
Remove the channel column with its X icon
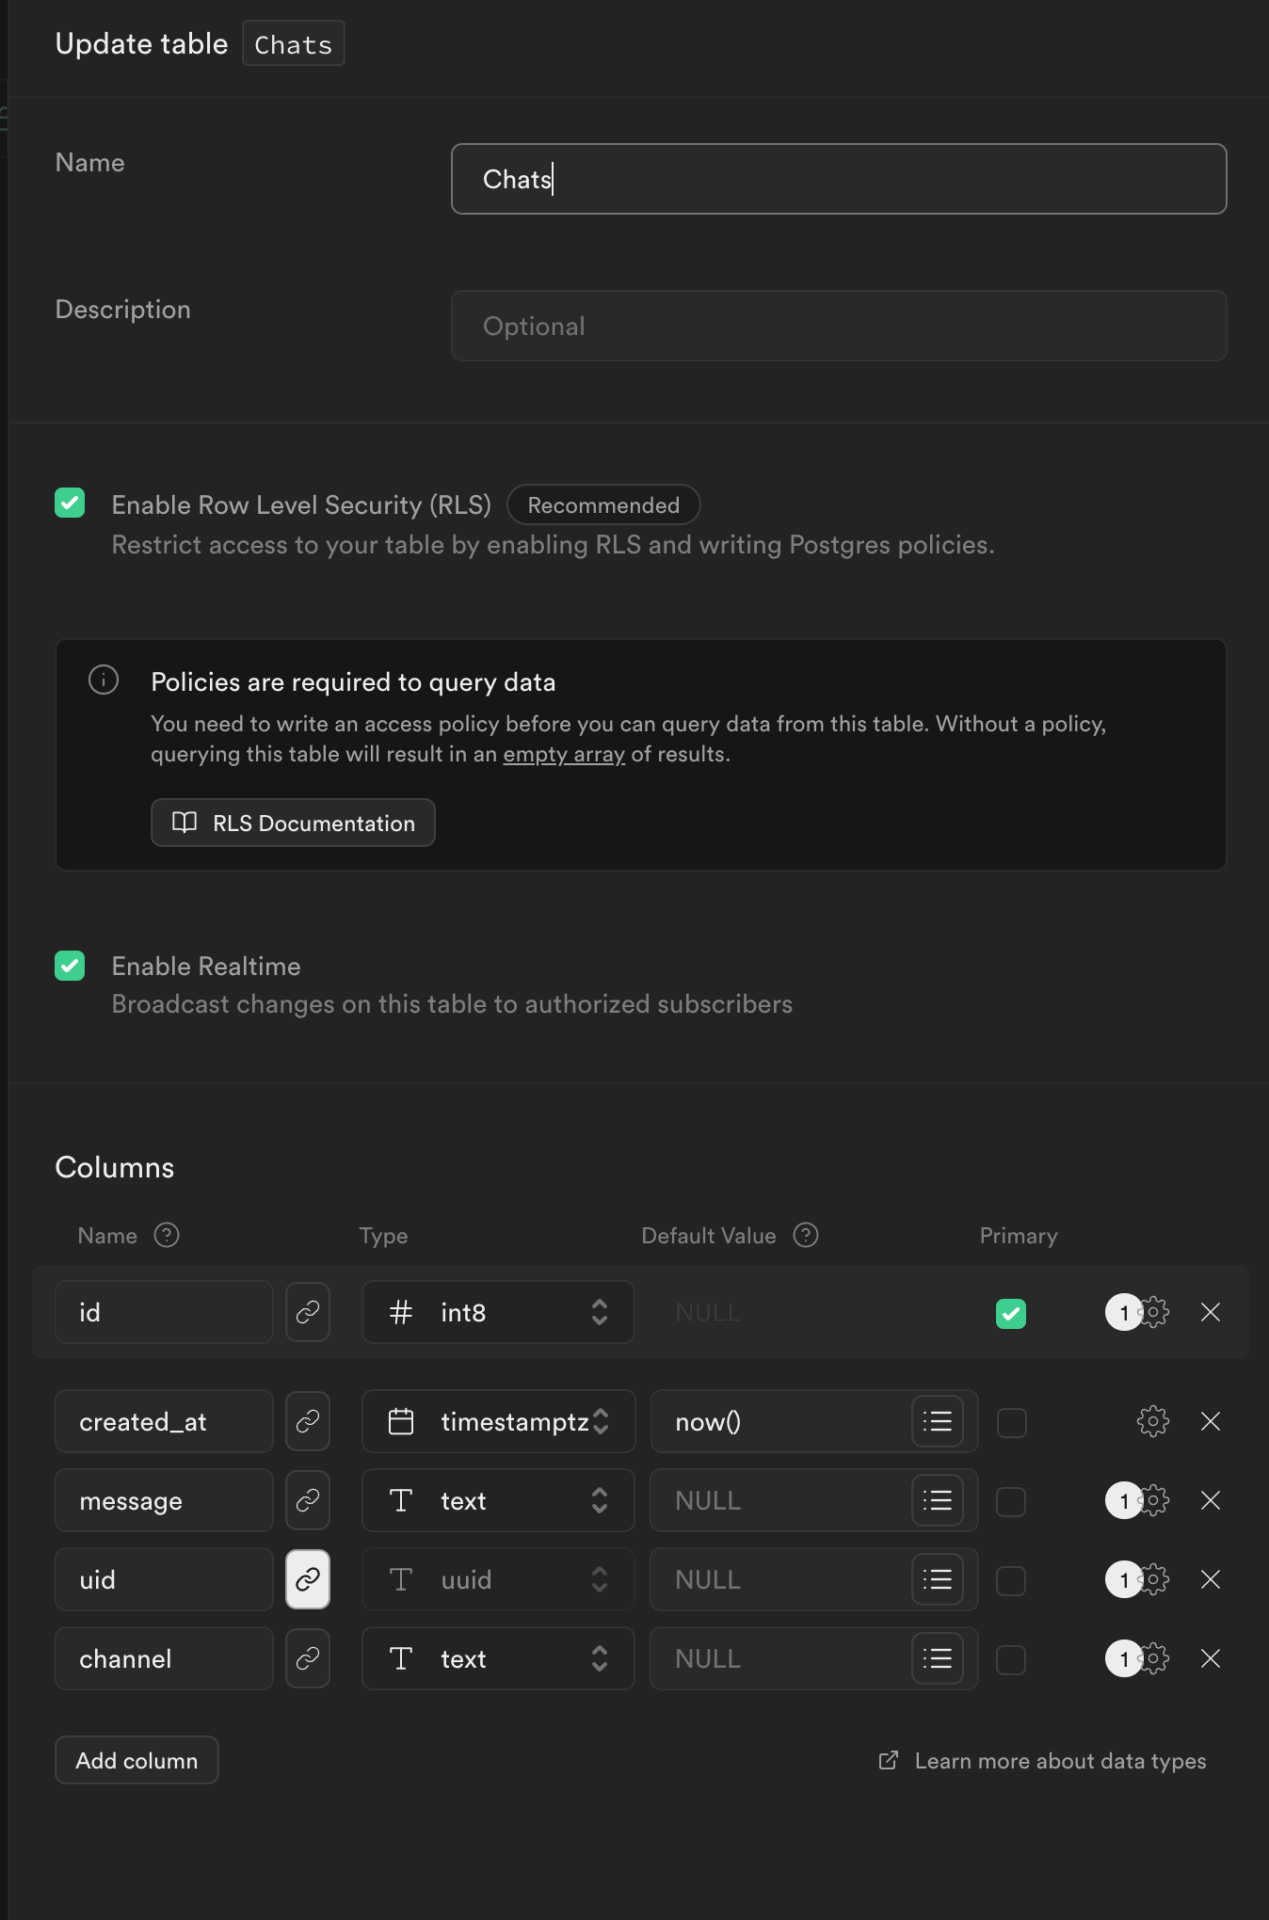(1210, 1659)
